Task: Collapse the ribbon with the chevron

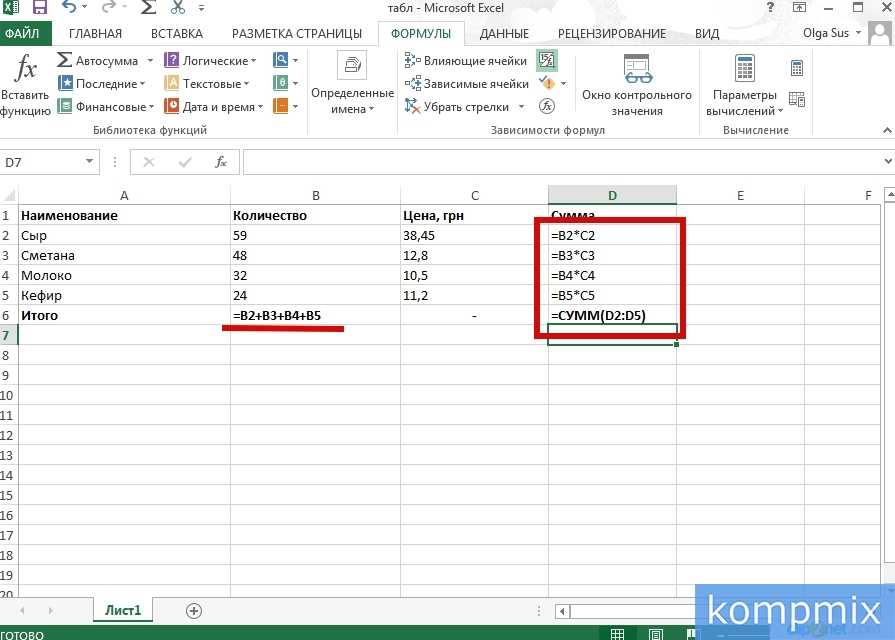Action: pyautogui.click(x=887, y=130)
